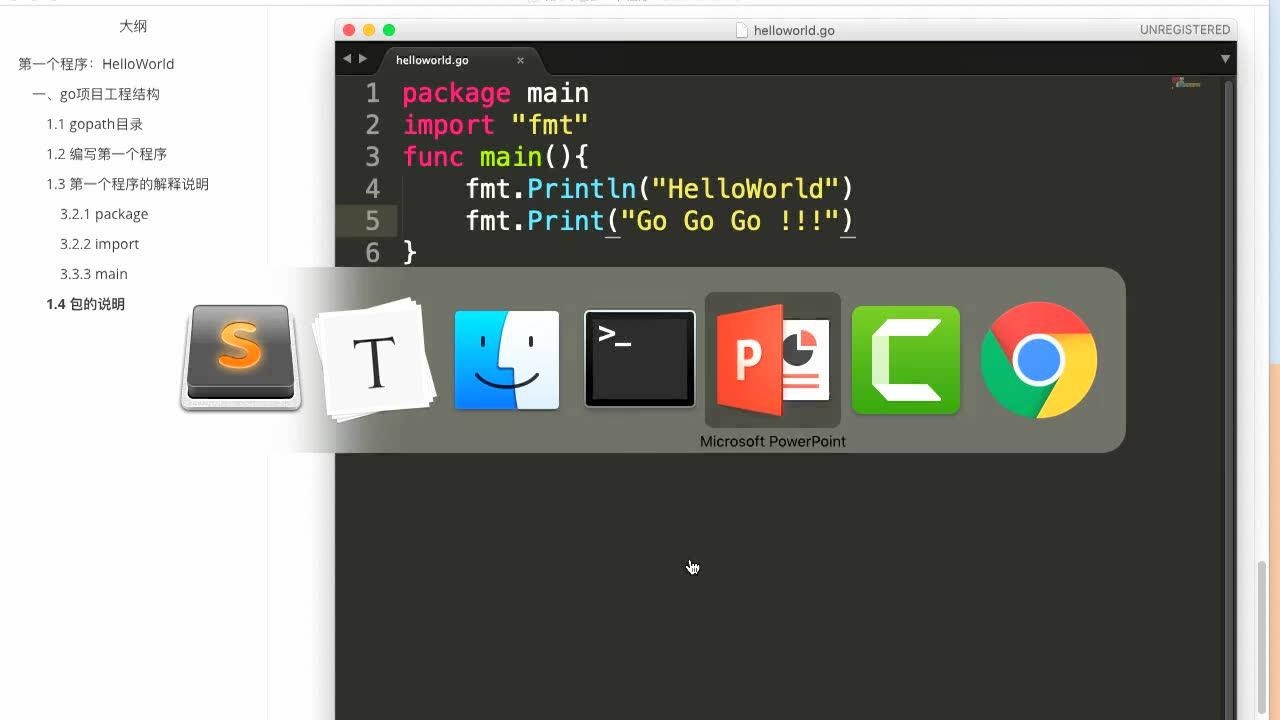Select the Camtasia icon in app switcher
The width and height of the screenshot is (1280, 720).
(x=906, y=360)
